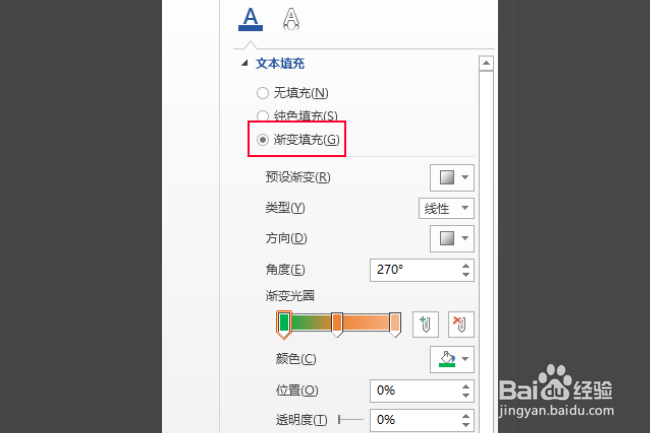Add a gradient stop
Screen dimensions: 650x433
point(425,324)
